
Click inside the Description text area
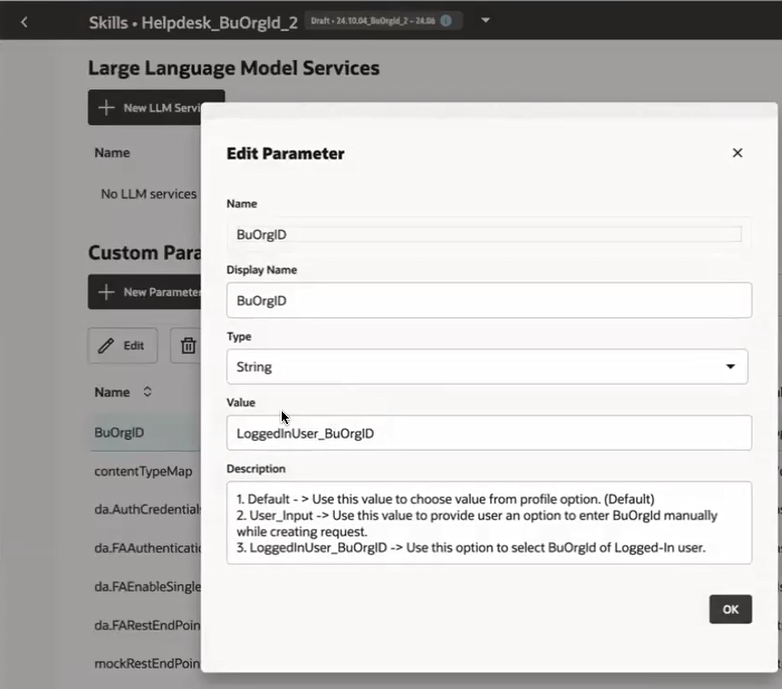(489, 523)
